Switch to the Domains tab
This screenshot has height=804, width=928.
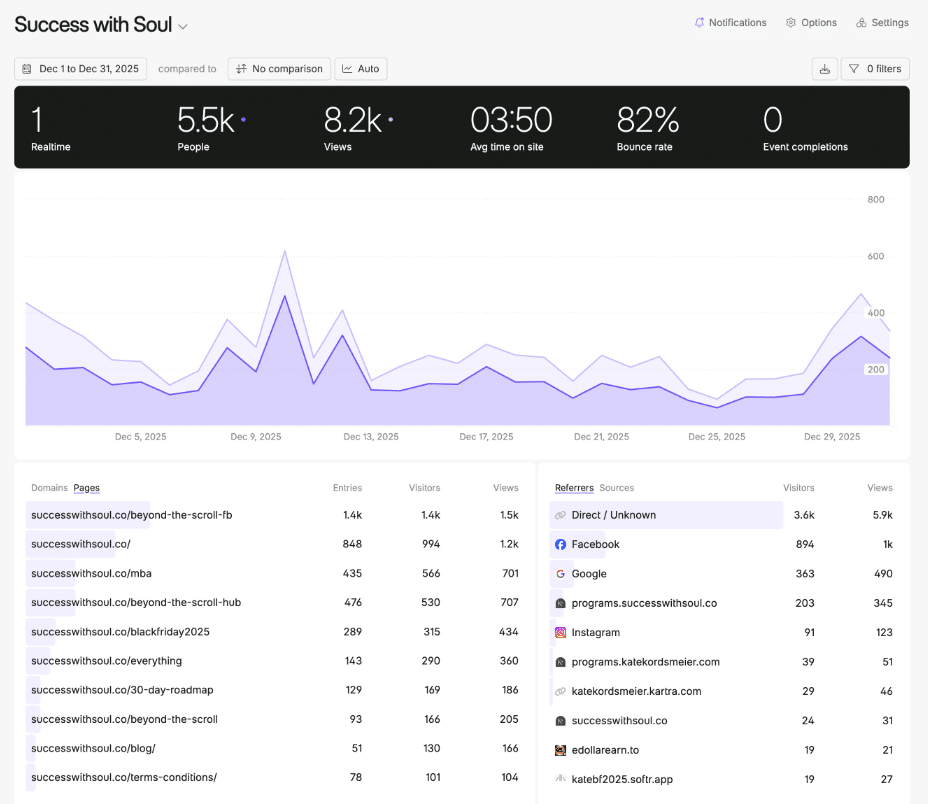click(48, 488)
